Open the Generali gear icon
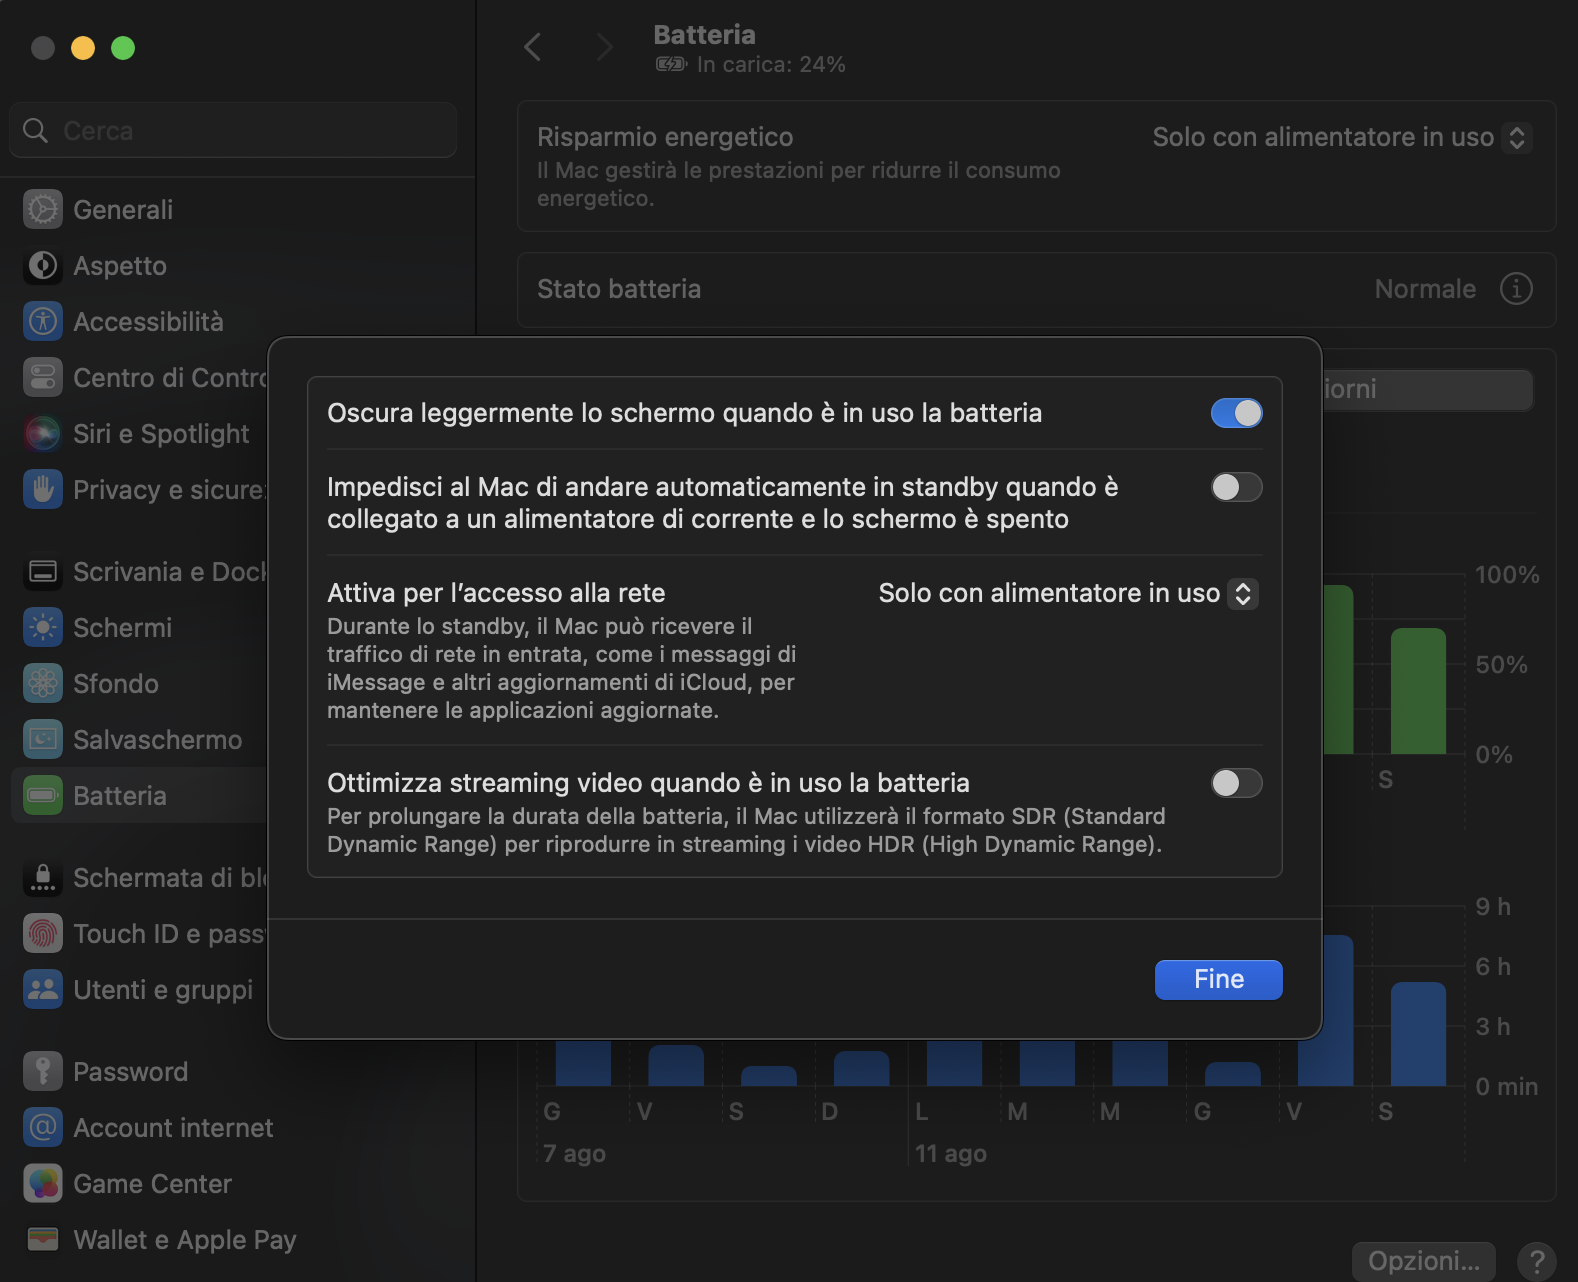 (42, 210)
